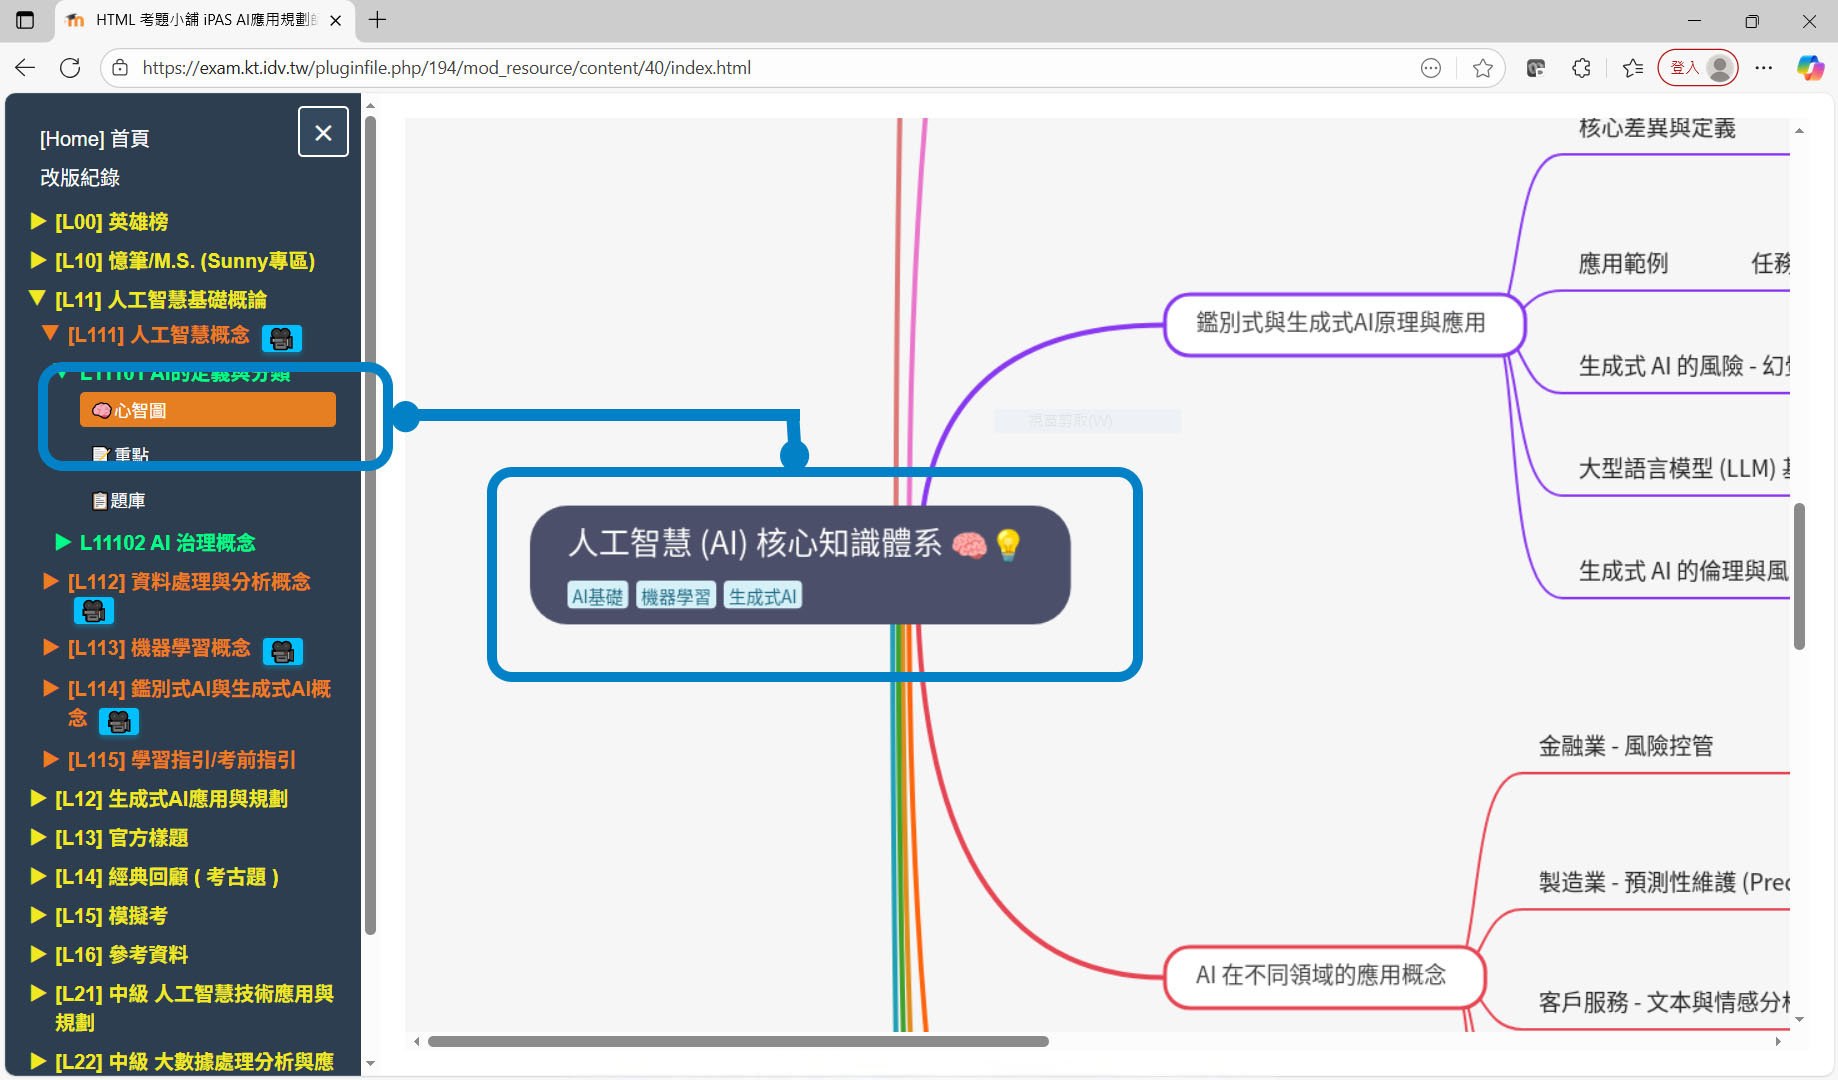Open browser settings and more menu
This screenshot has height=1080, width=1838.
1763,68
